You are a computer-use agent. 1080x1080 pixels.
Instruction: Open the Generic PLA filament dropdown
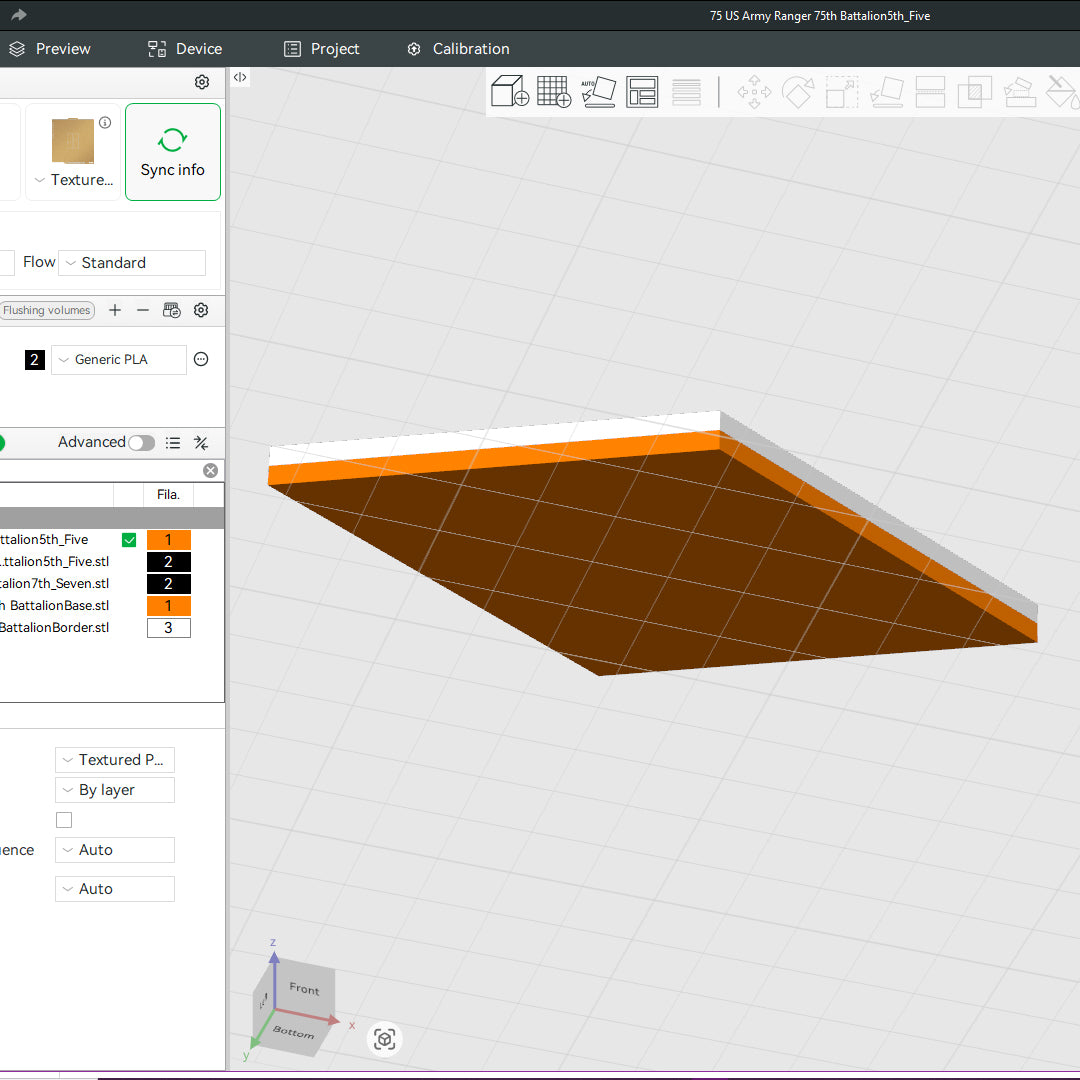coord(119,360)
